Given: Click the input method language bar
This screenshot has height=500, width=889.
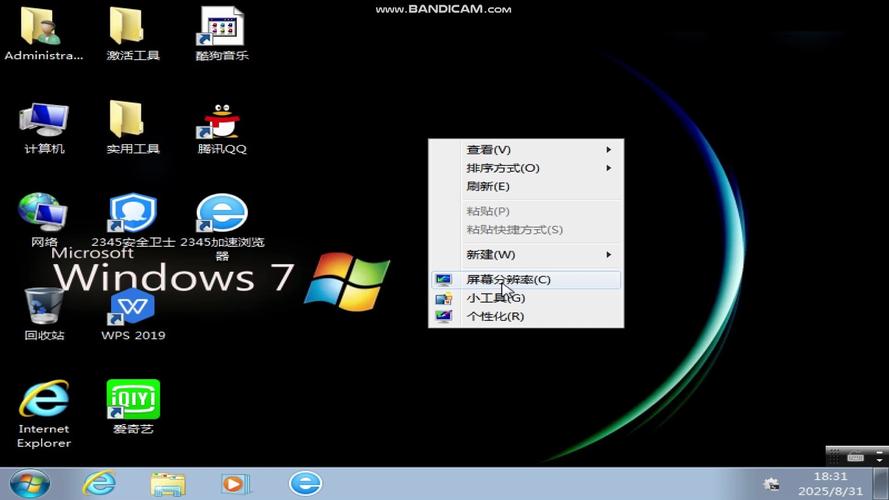Looking at the screenshot, I should click(x=856, y=456).
